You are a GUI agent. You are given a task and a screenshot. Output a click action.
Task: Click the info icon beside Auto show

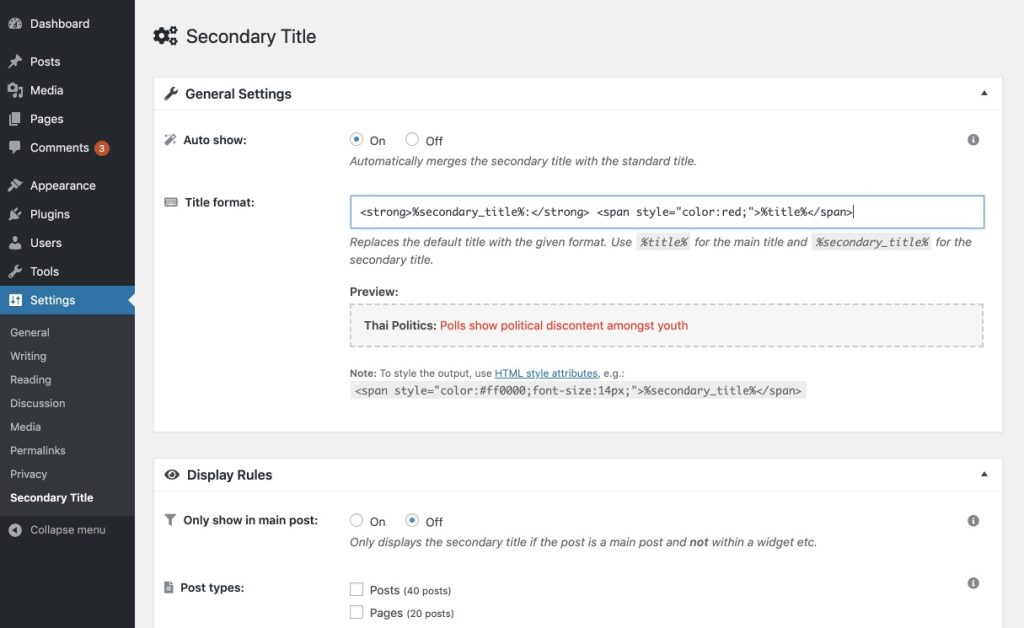(x=973, y=140)
